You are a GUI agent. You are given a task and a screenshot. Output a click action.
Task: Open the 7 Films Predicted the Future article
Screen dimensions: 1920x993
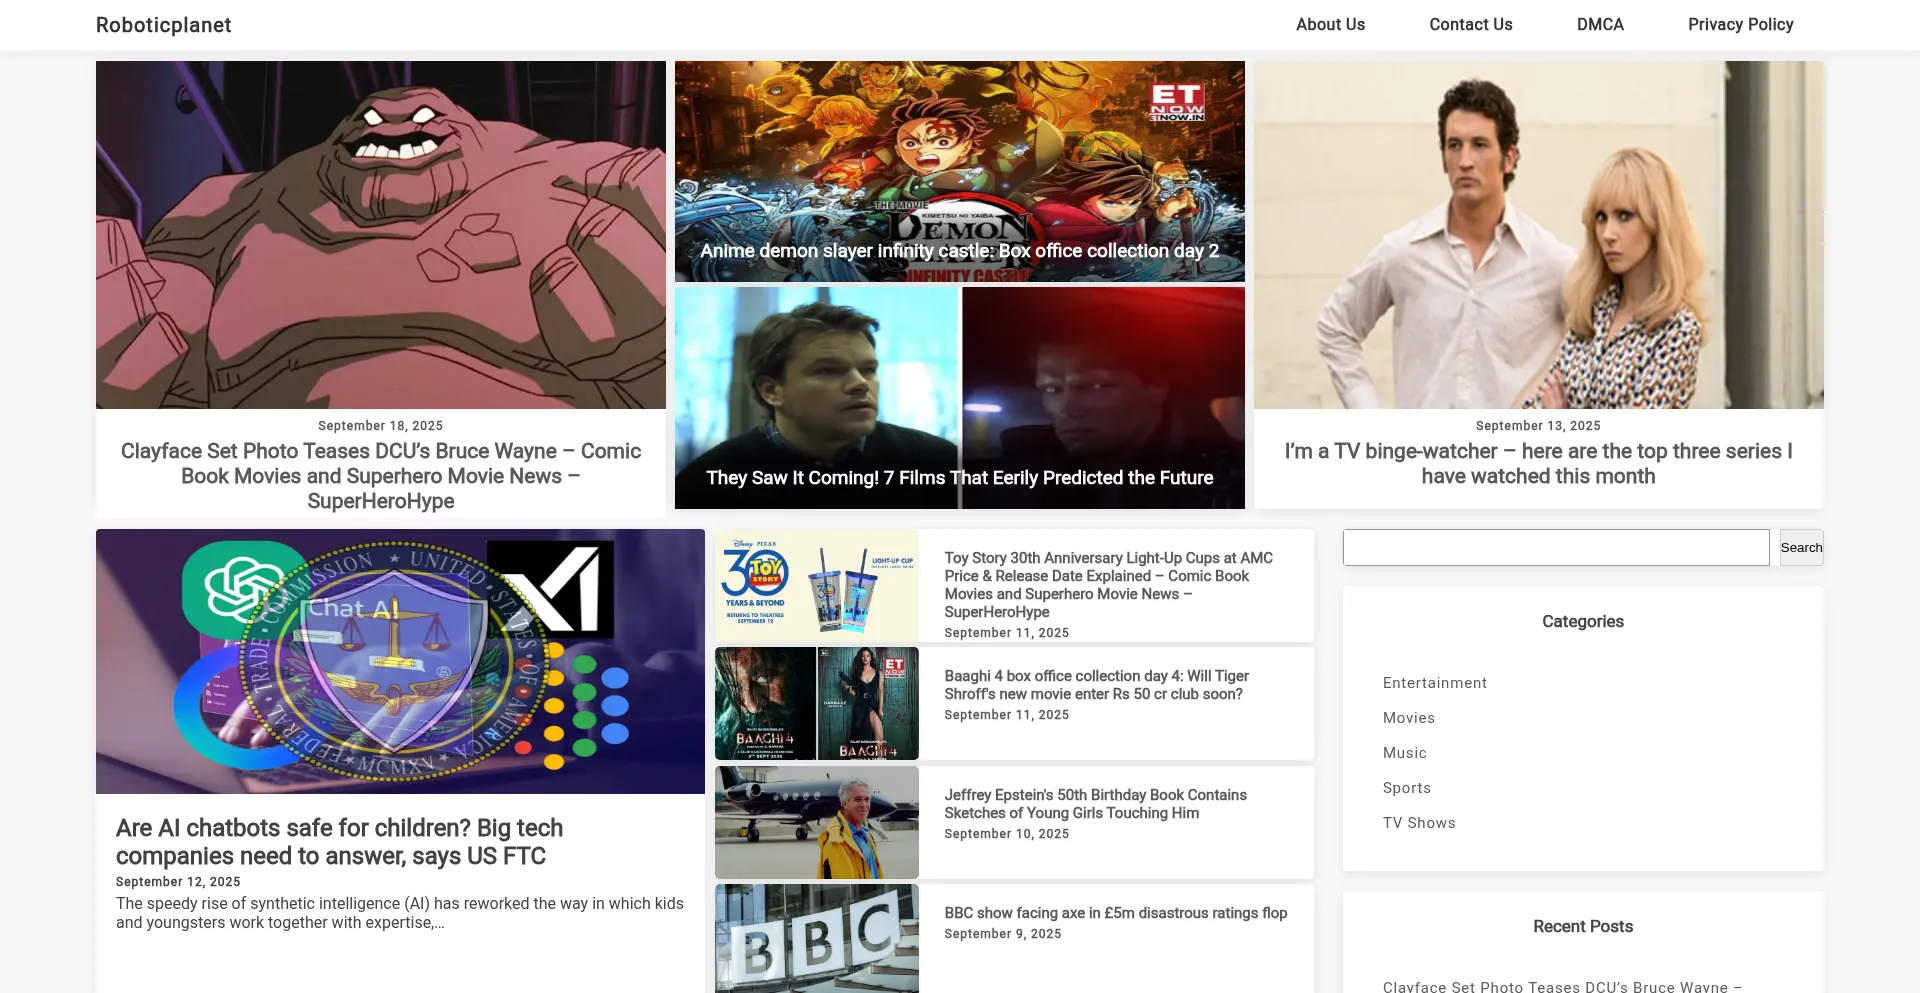tap(959, 478)
